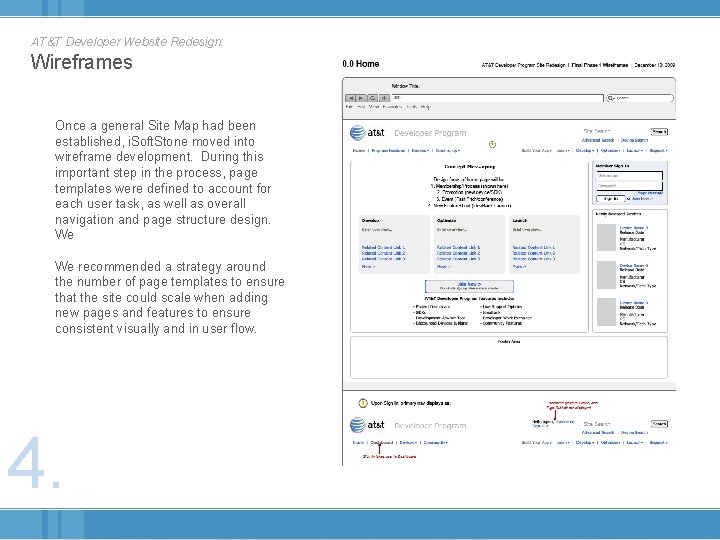Expand the Optimize dropdown in home wireframe nav
Image resolution: width=720 pixels, height=540 pixels.
click(x=611, y=151)
